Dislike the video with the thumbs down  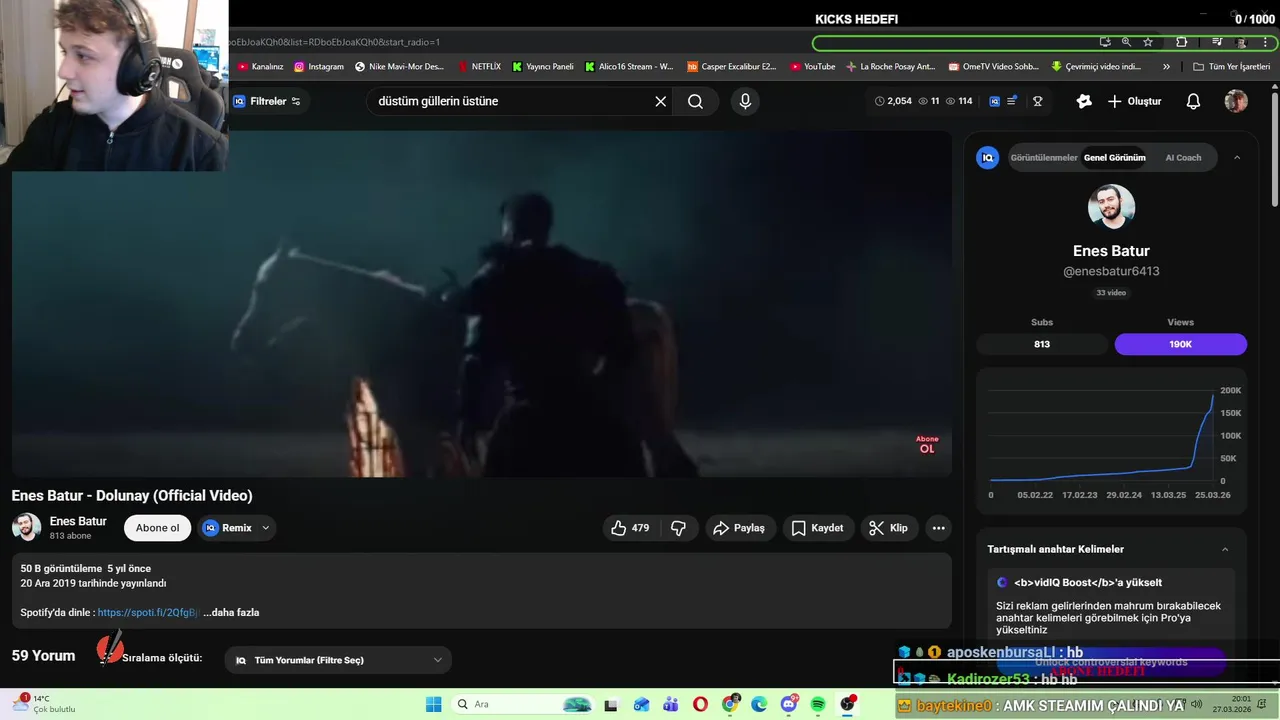click(678, 528)
